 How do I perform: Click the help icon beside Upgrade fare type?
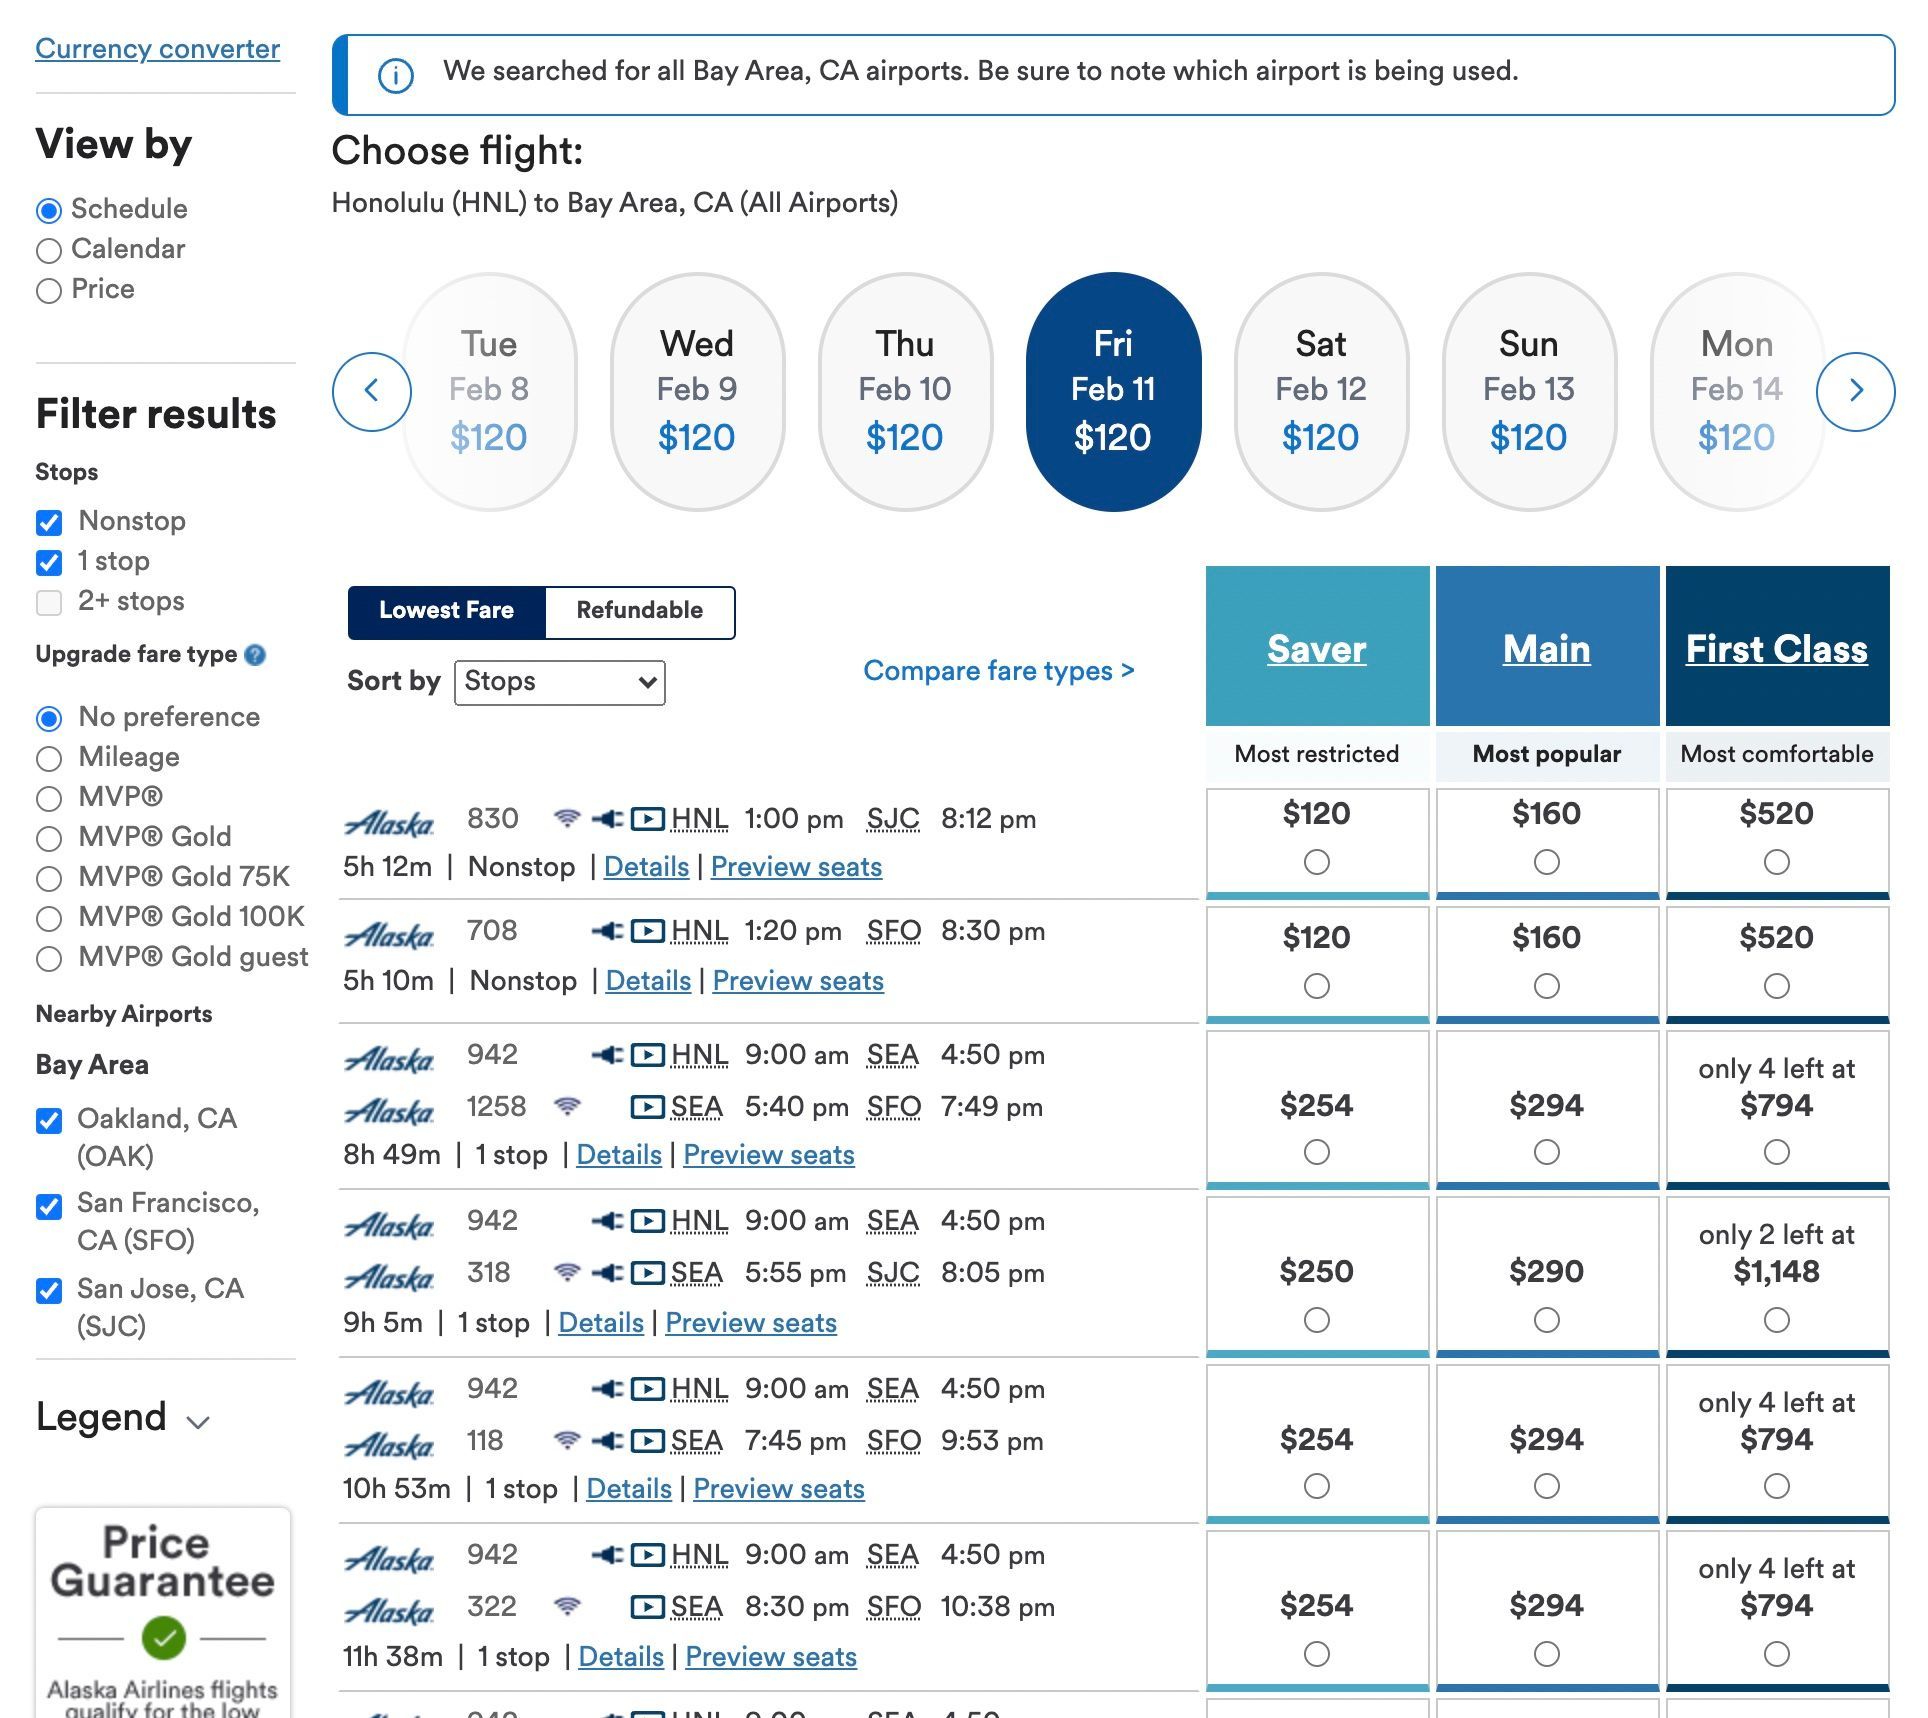click(x=256, y=655)
